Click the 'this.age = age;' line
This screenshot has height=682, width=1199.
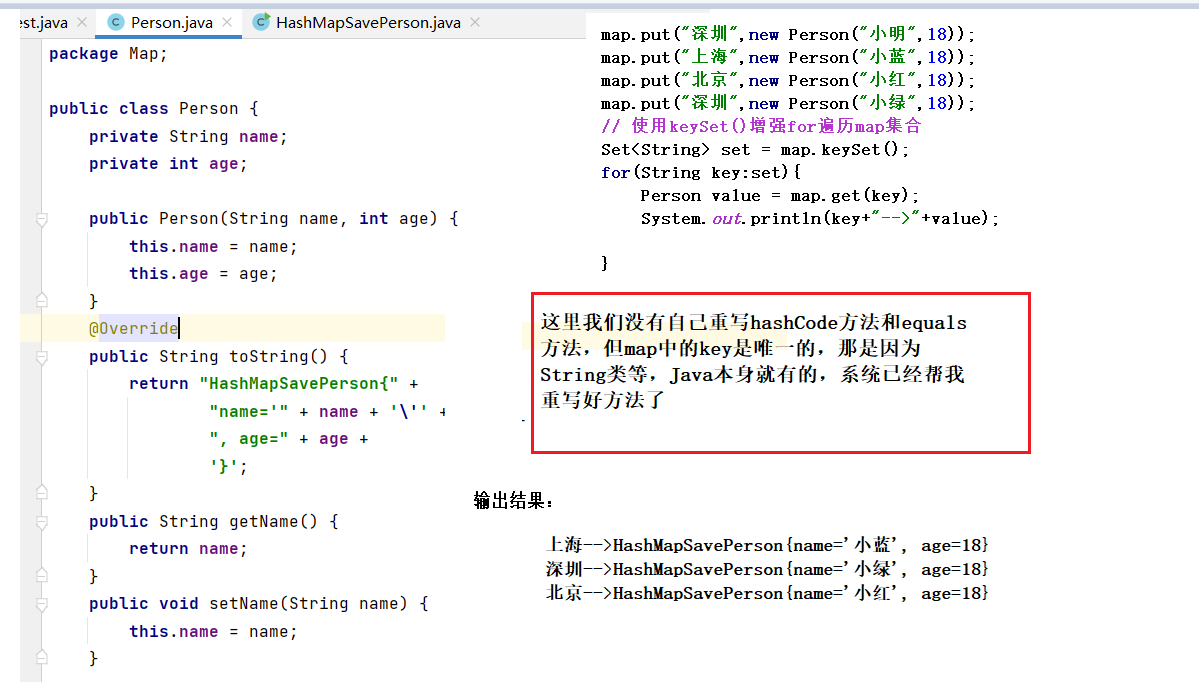(203, 274)
